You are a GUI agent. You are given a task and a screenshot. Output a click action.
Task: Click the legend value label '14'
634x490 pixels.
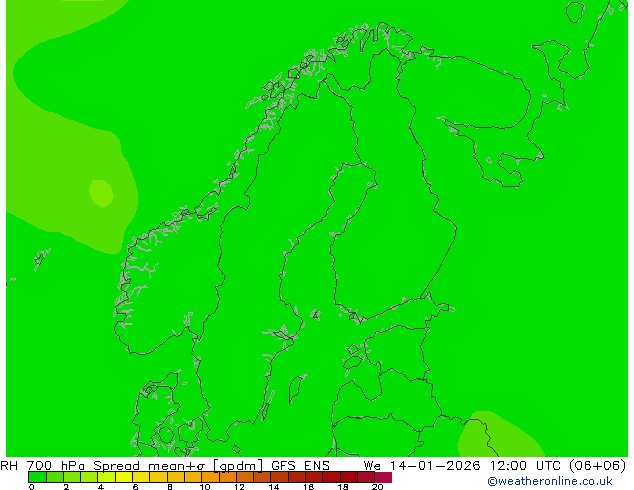[x=274, y=487]
